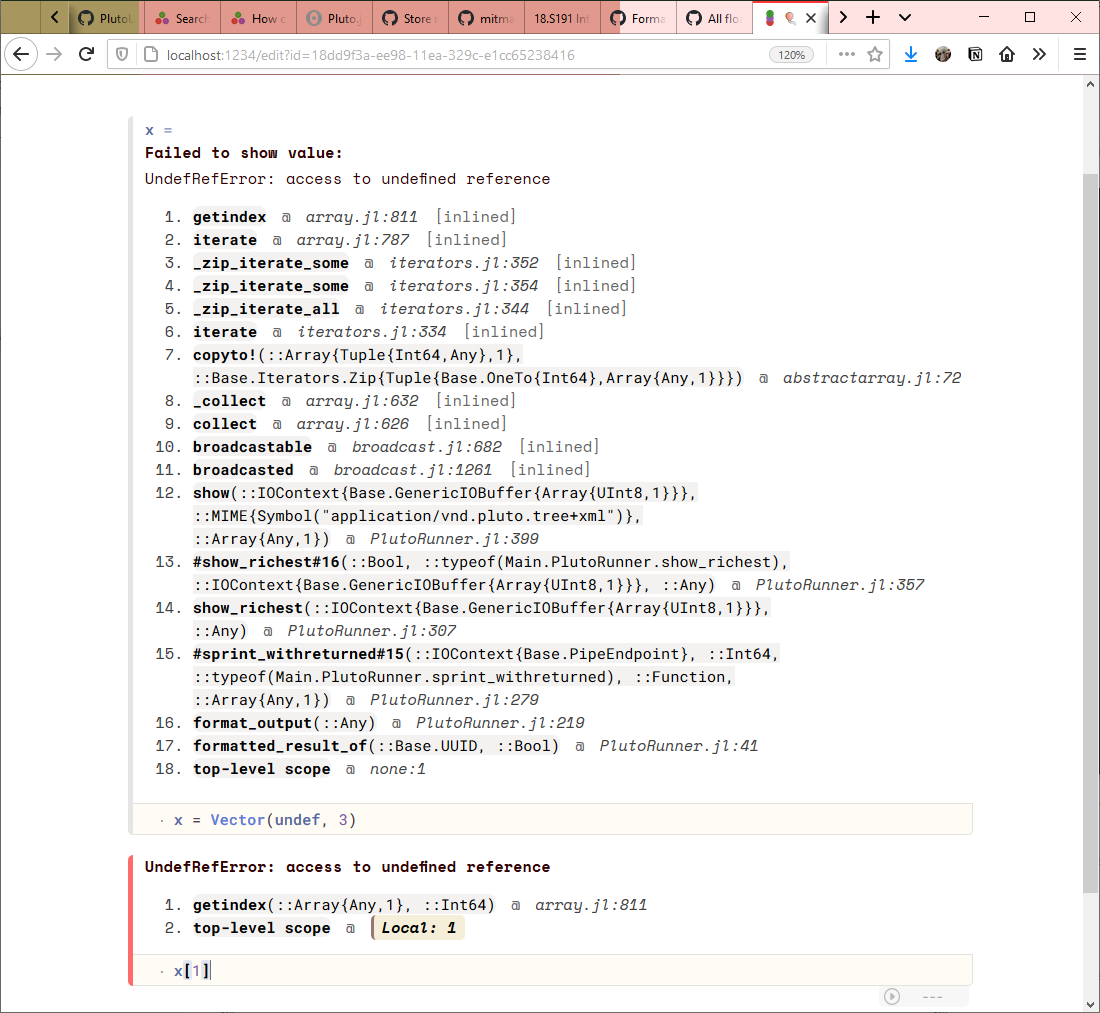Click the 'Failed to show value:' heading
Image resolution: width=1100 pixels, height=1013 pixels.
[243, 153]
